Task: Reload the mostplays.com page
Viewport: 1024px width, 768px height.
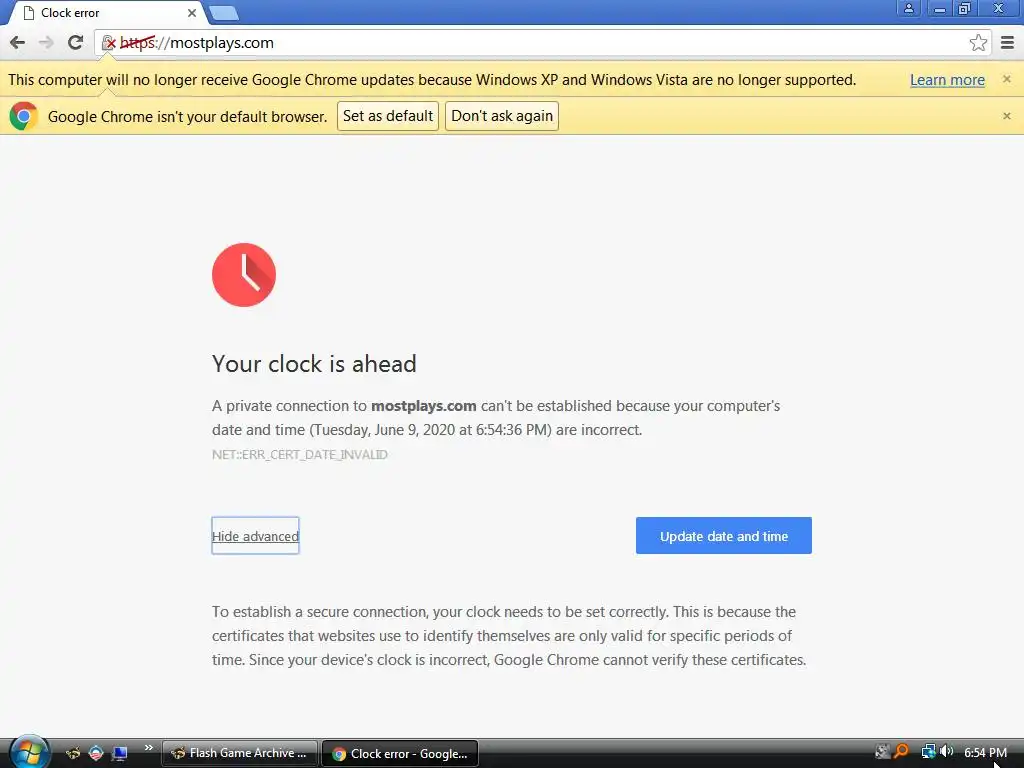Action: click(76, 43)
